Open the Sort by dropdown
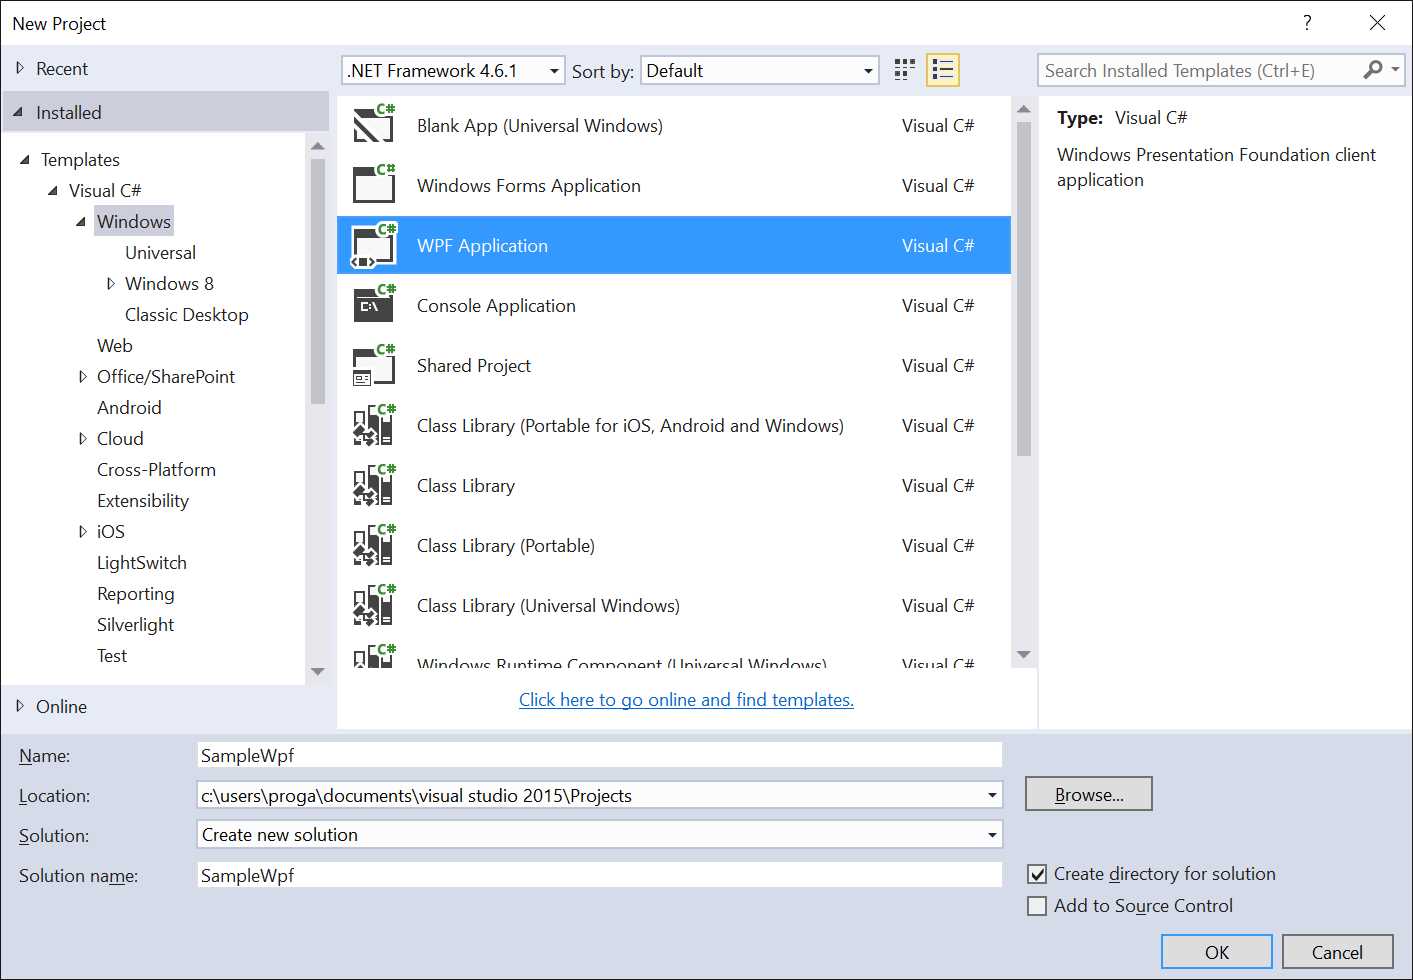1413x980 pixels. click(866, 70)
